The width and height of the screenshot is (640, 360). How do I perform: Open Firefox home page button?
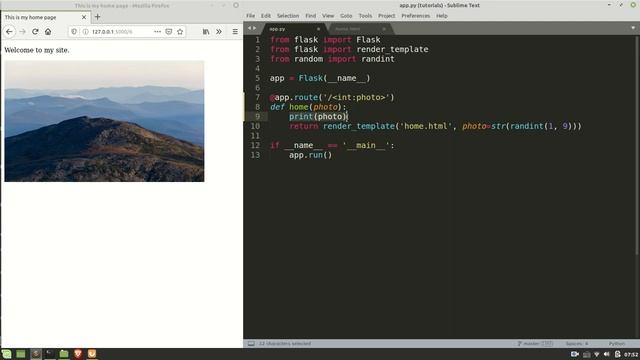[x=48, y=31]
